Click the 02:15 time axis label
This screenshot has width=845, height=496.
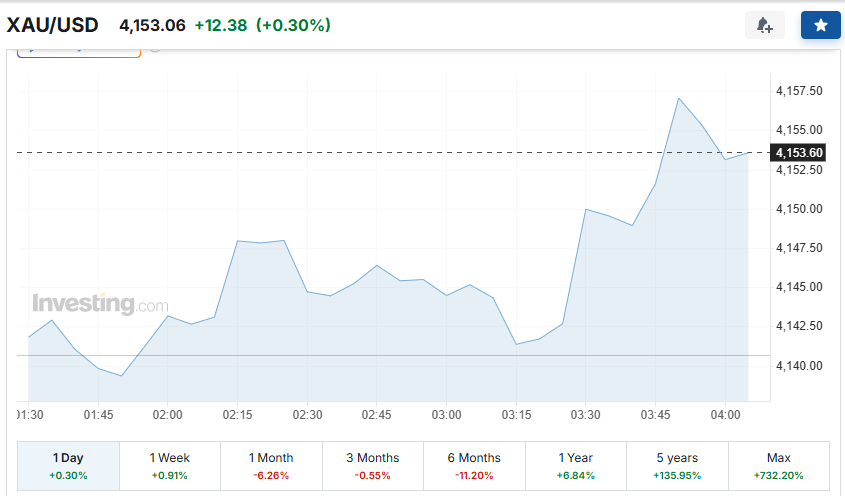point(238,415)
